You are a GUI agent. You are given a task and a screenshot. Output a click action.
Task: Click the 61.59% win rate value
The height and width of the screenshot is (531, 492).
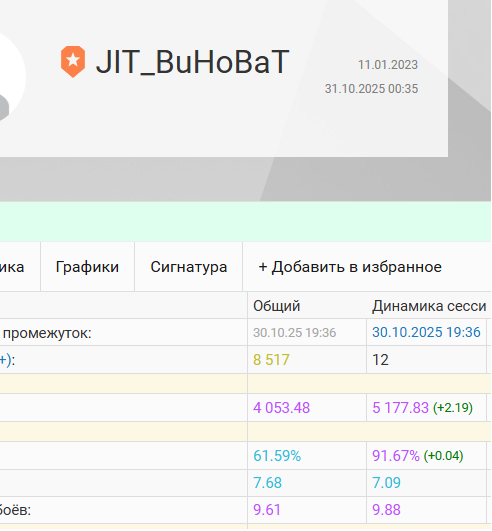click(277, 456)
